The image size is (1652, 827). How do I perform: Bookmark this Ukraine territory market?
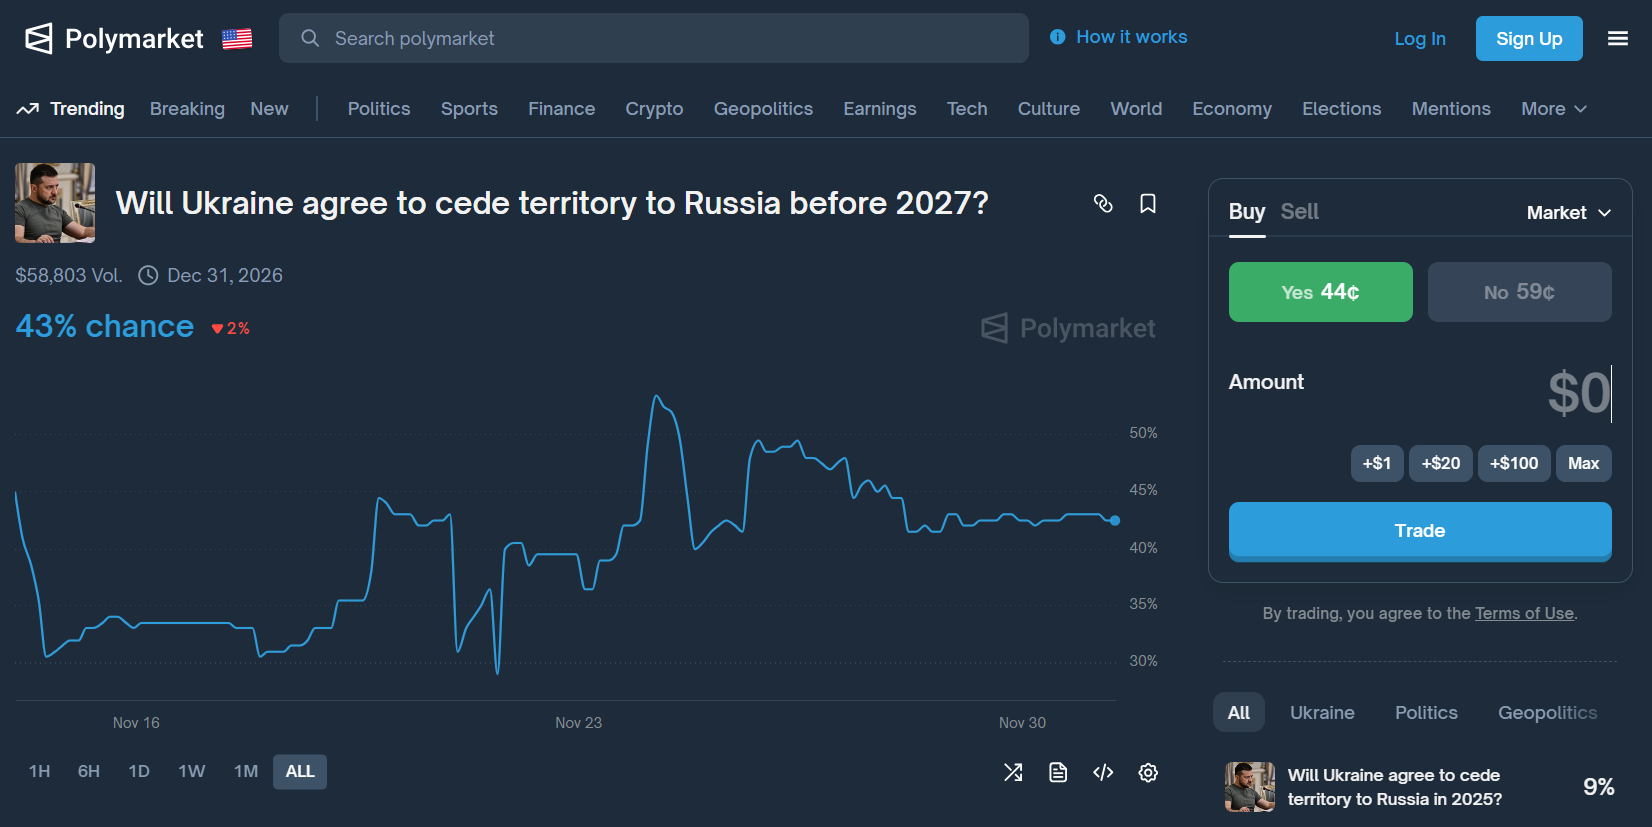(1148, 204)
